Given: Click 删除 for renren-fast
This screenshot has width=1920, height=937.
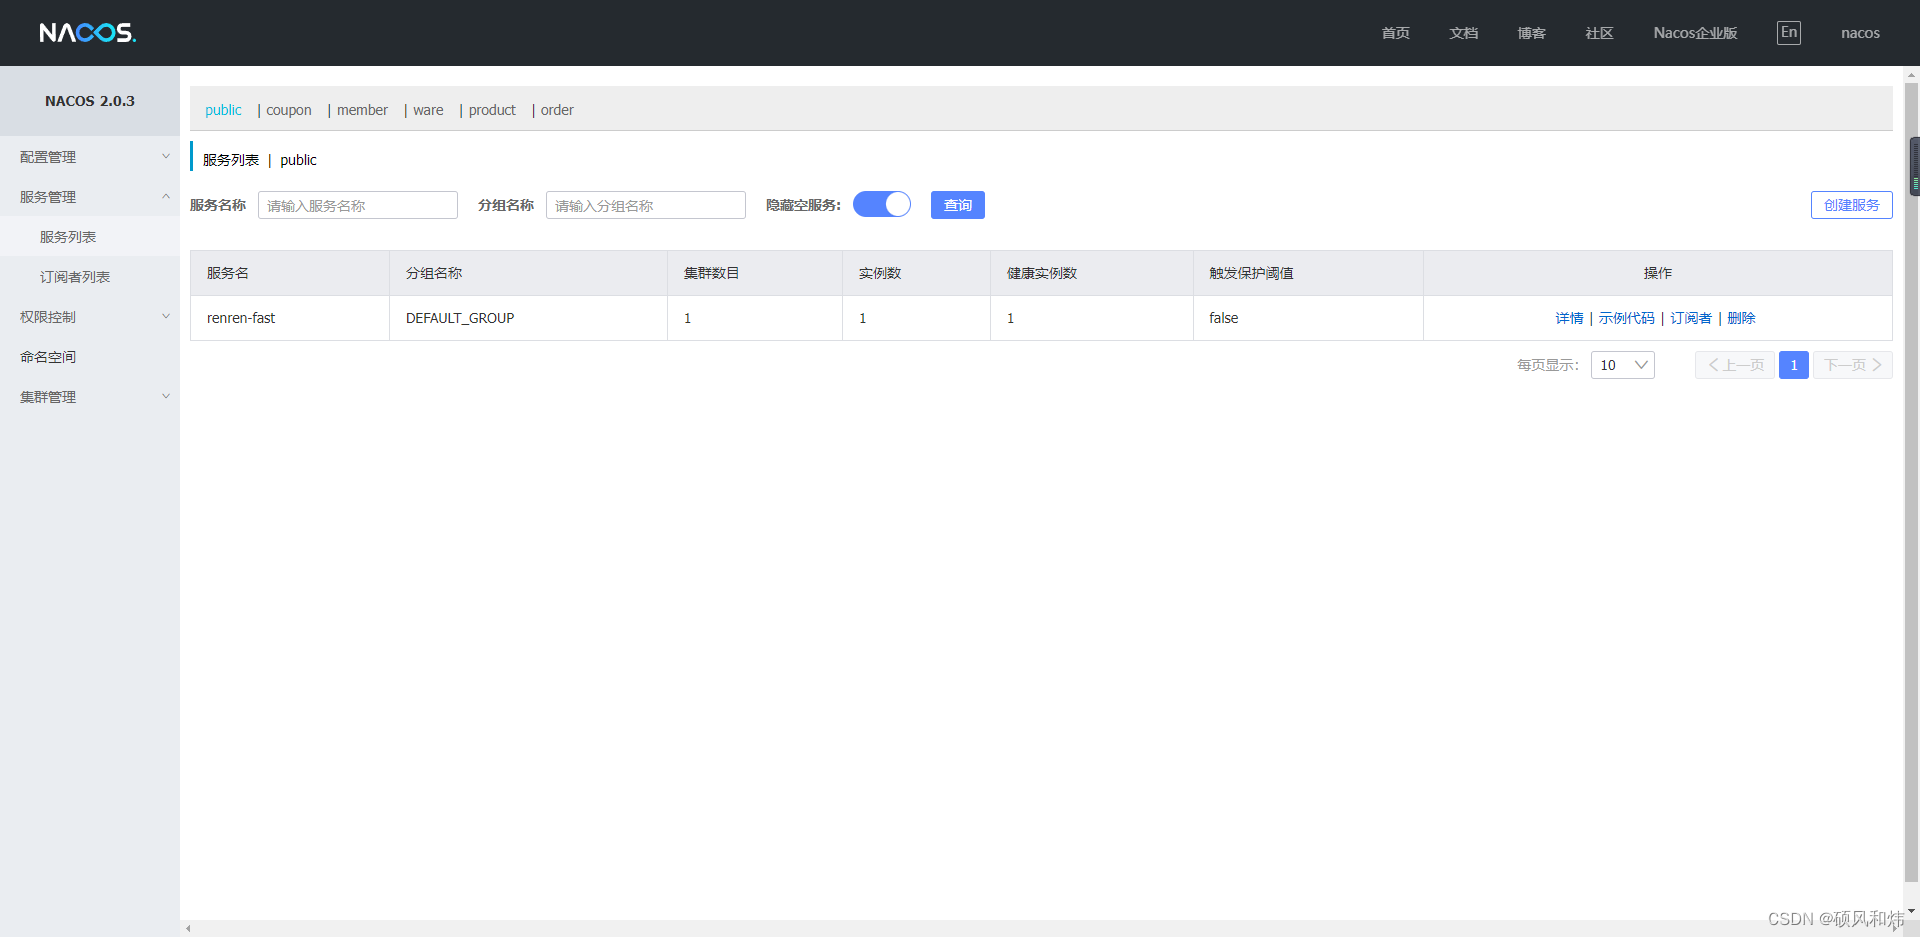Looking at the screenshot, I should click(1741, 318).
